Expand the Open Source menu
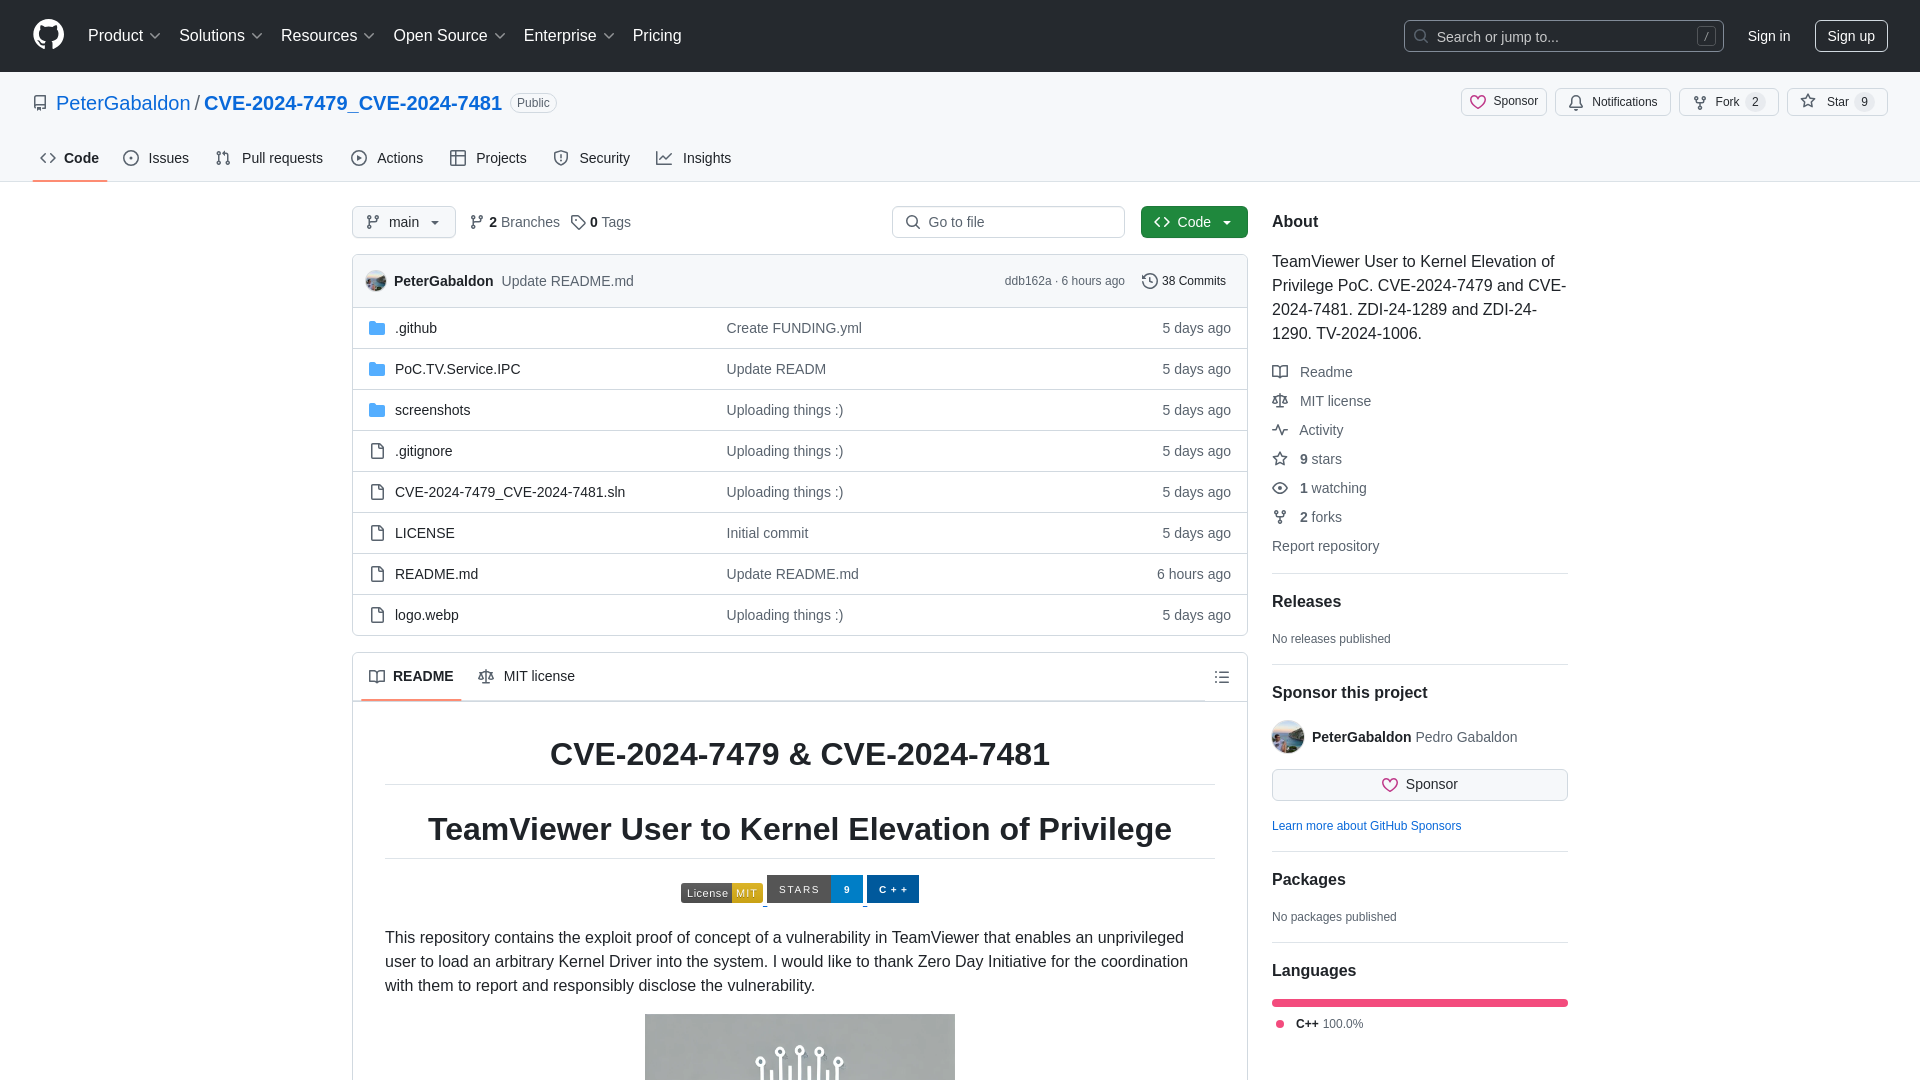 pos(449,36)
